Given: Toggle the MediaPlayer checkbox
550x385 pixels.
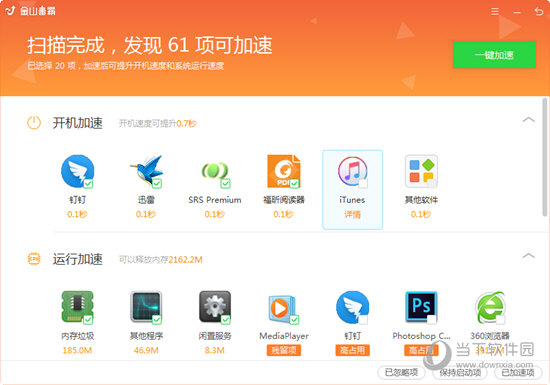Looking at the screenshot, I should click(294, 319).
